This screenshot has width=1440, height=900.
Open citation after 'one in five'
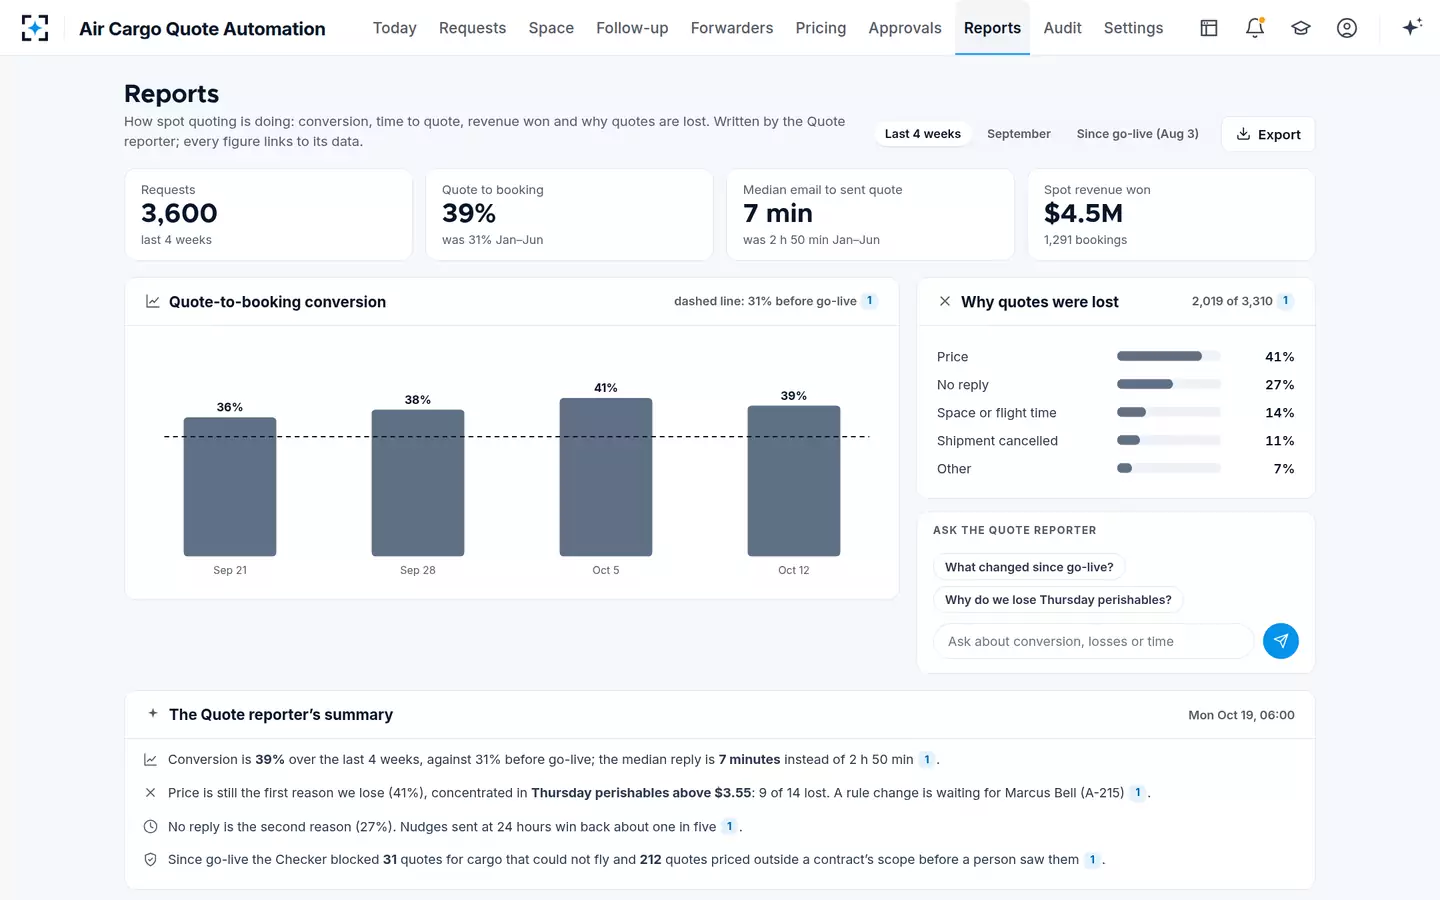[x=730, y=827]
